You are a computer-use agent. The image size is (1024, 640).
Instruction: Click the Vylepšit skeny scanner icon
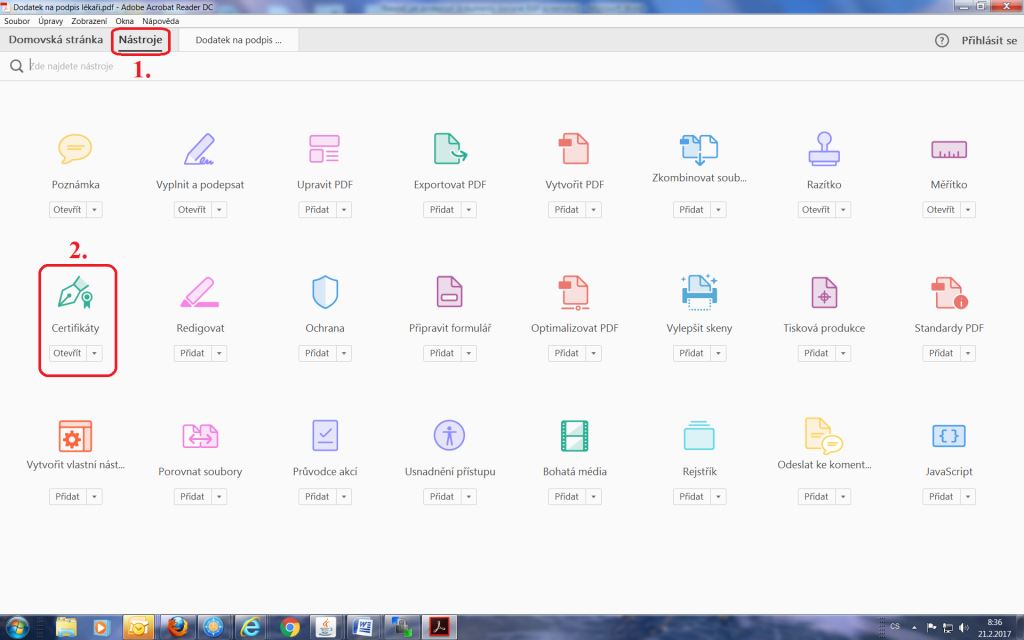pyautogui.click(x=699, y=292)
